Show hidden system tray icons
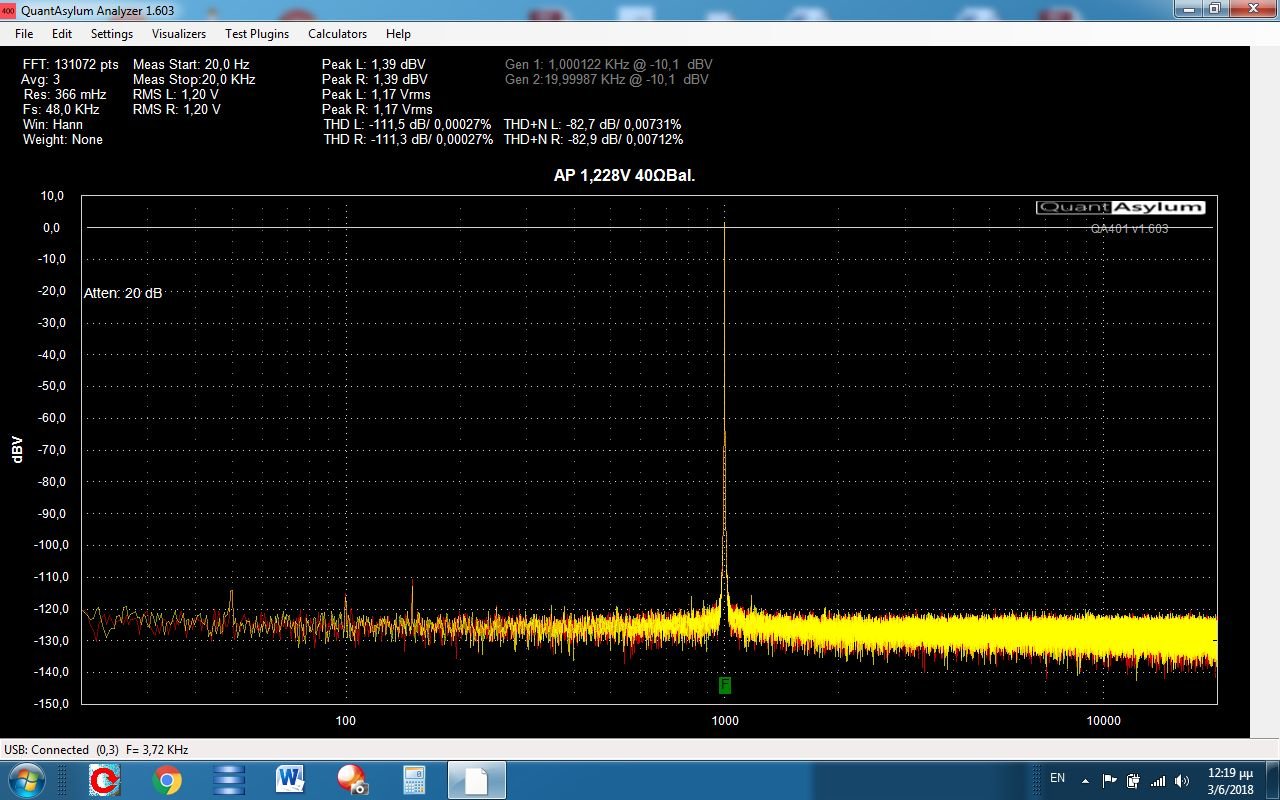 coord(1085,780)
